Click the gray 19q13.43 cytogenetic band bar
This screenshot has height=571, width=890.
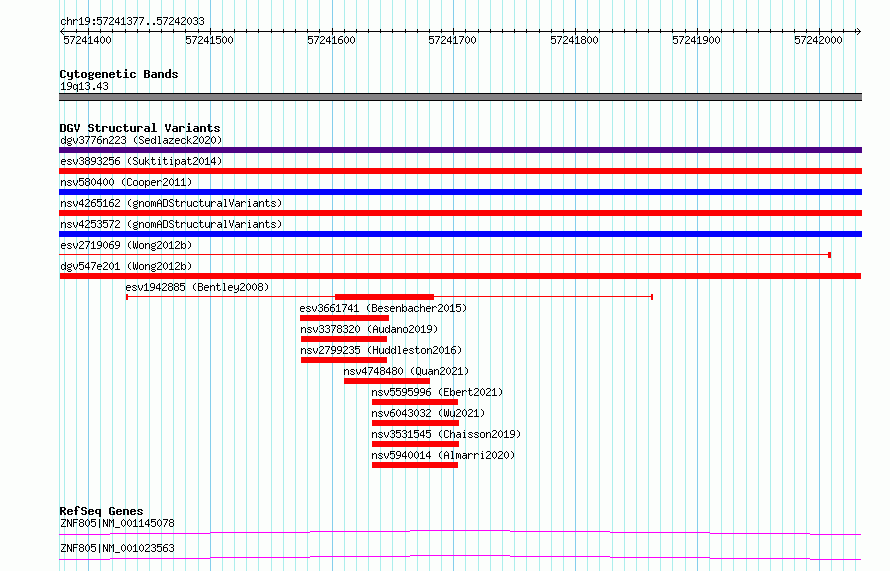[460, 97]
